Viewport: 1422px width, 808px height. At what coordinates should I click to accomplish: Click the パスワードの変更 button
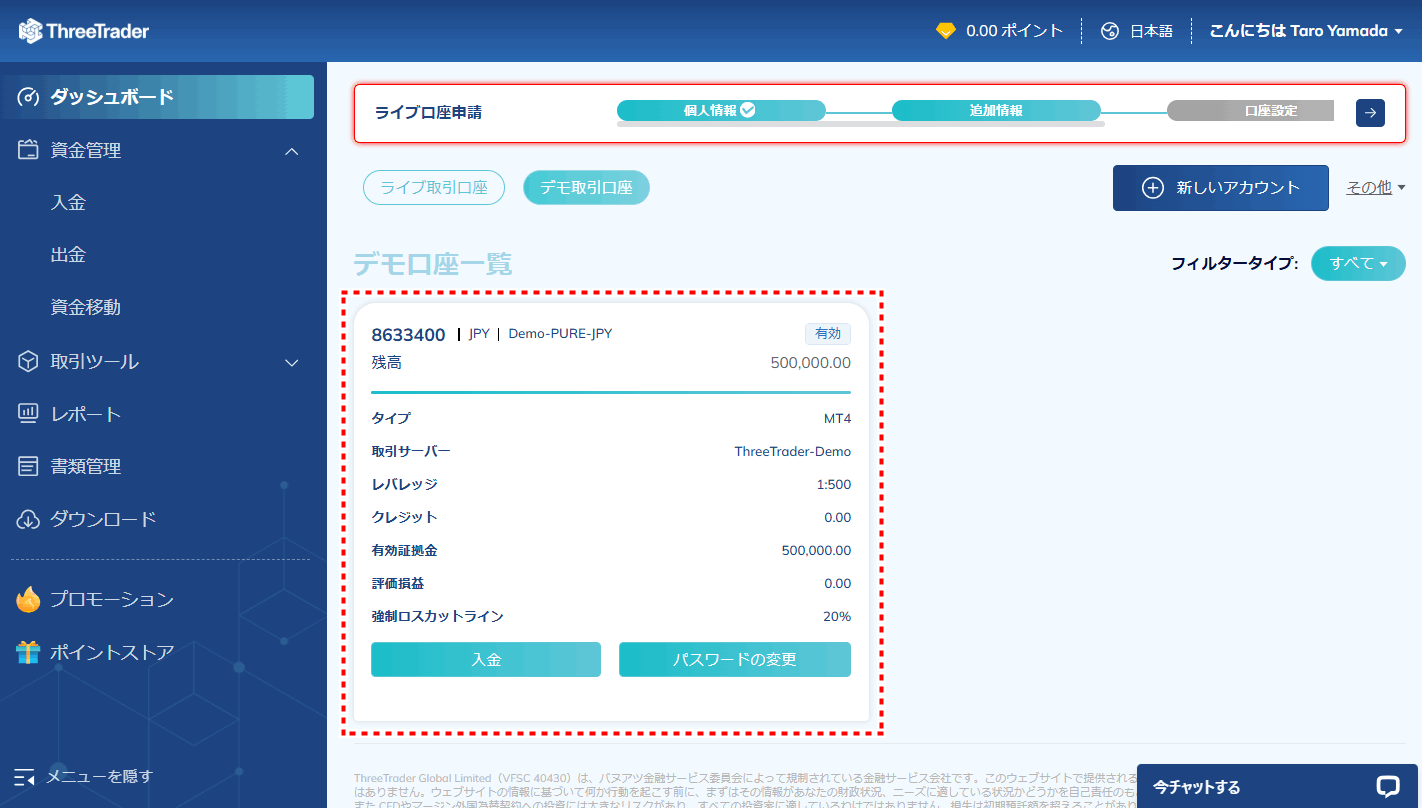735,660
